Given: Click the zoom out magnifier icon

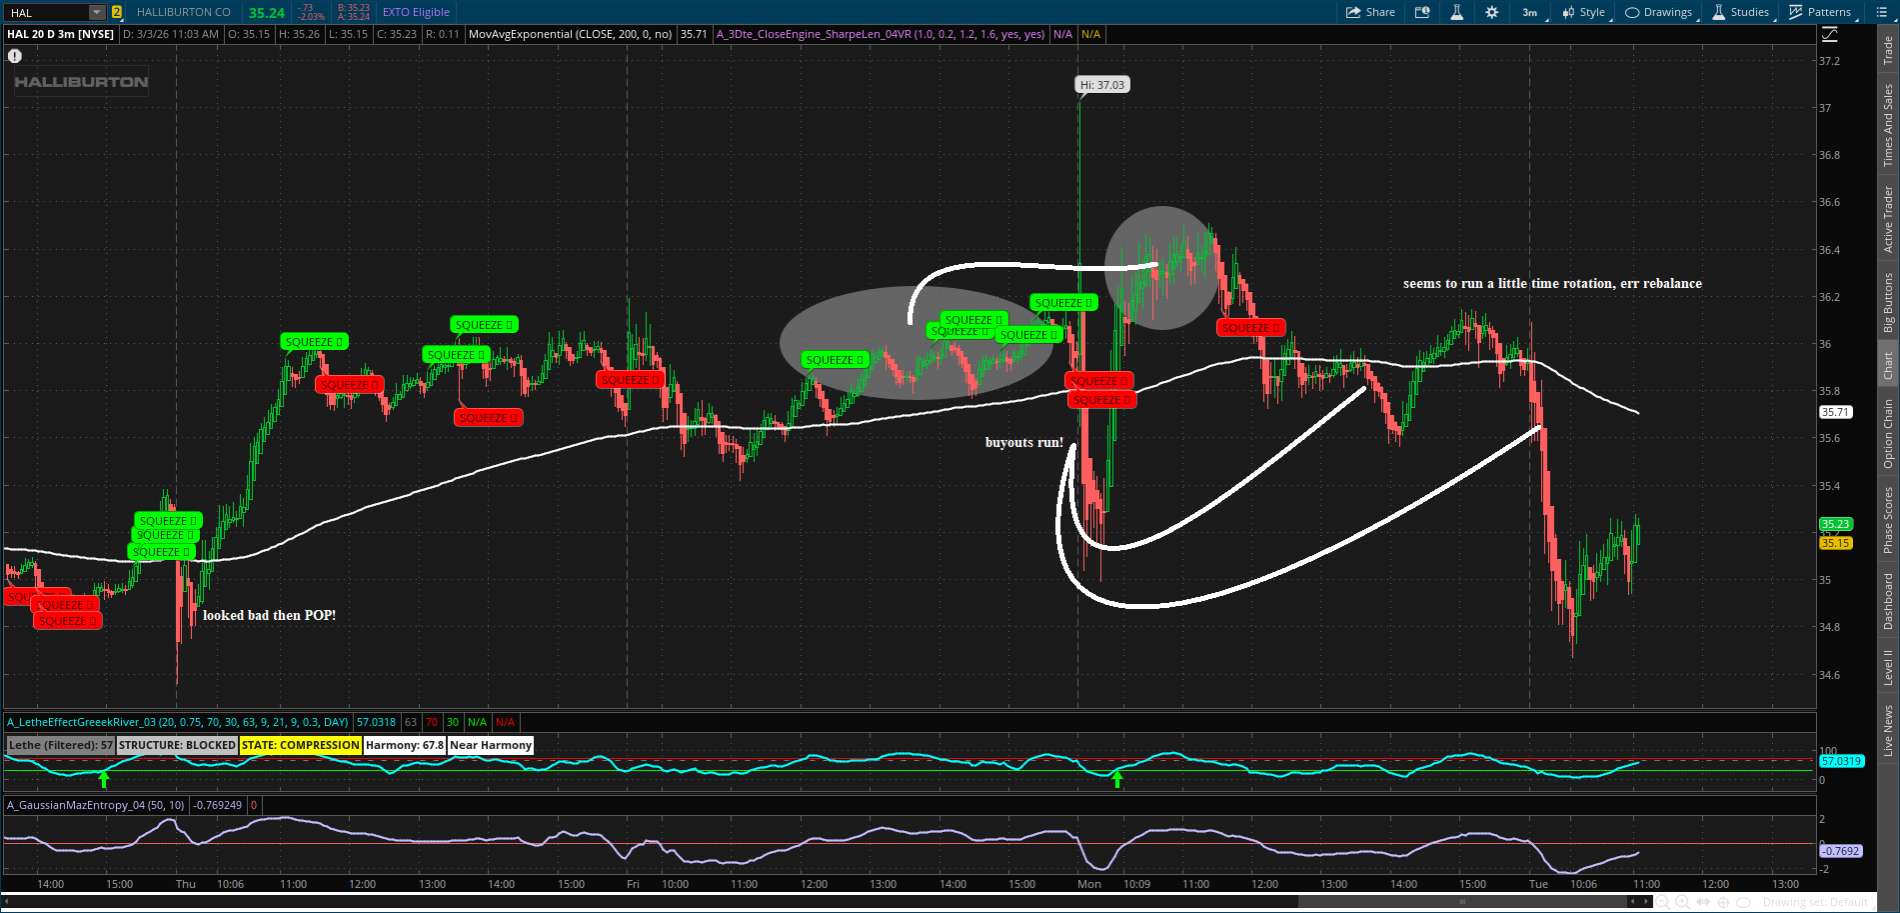Looking at the screenshot, I should pyautogui.click(x=1663, y=902).
